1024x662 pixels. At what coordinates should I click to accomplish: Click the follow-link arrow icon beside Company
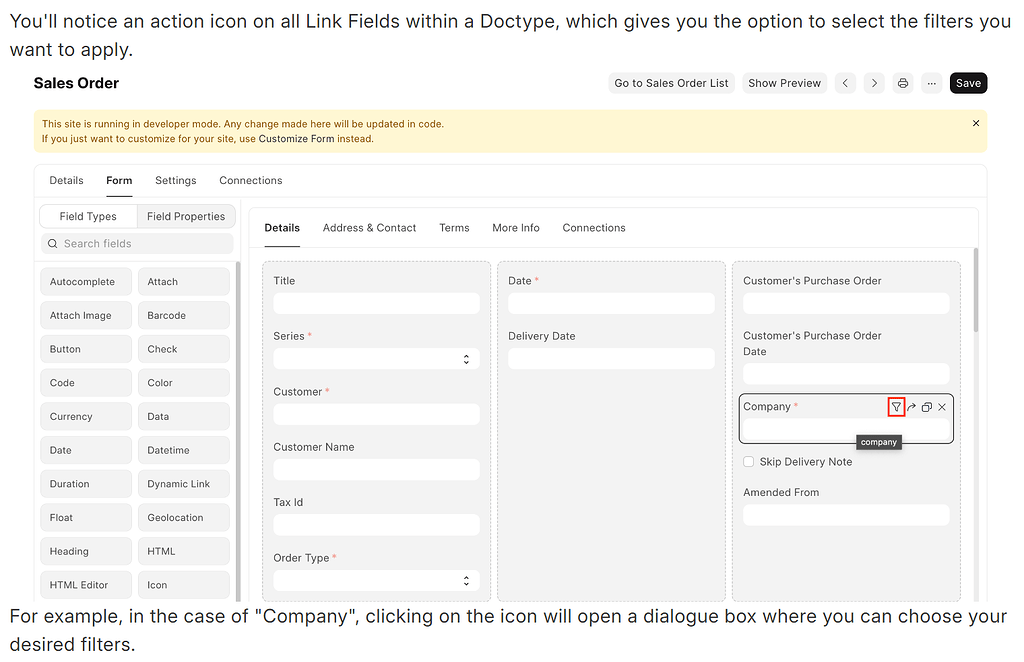click(x=911, y=407)
